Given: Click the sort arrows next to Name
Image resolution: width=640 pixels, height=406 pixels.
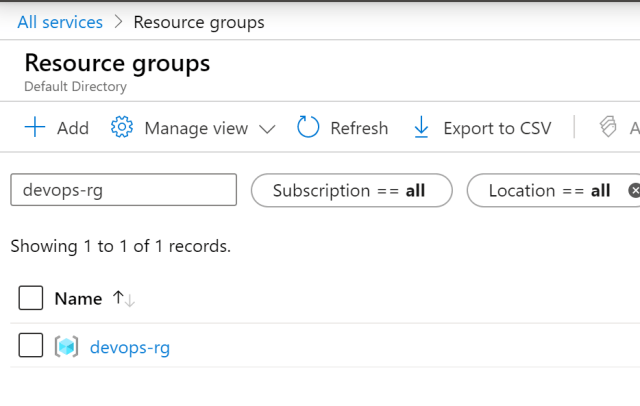Looking at the screenshot, I should point(123,298).
